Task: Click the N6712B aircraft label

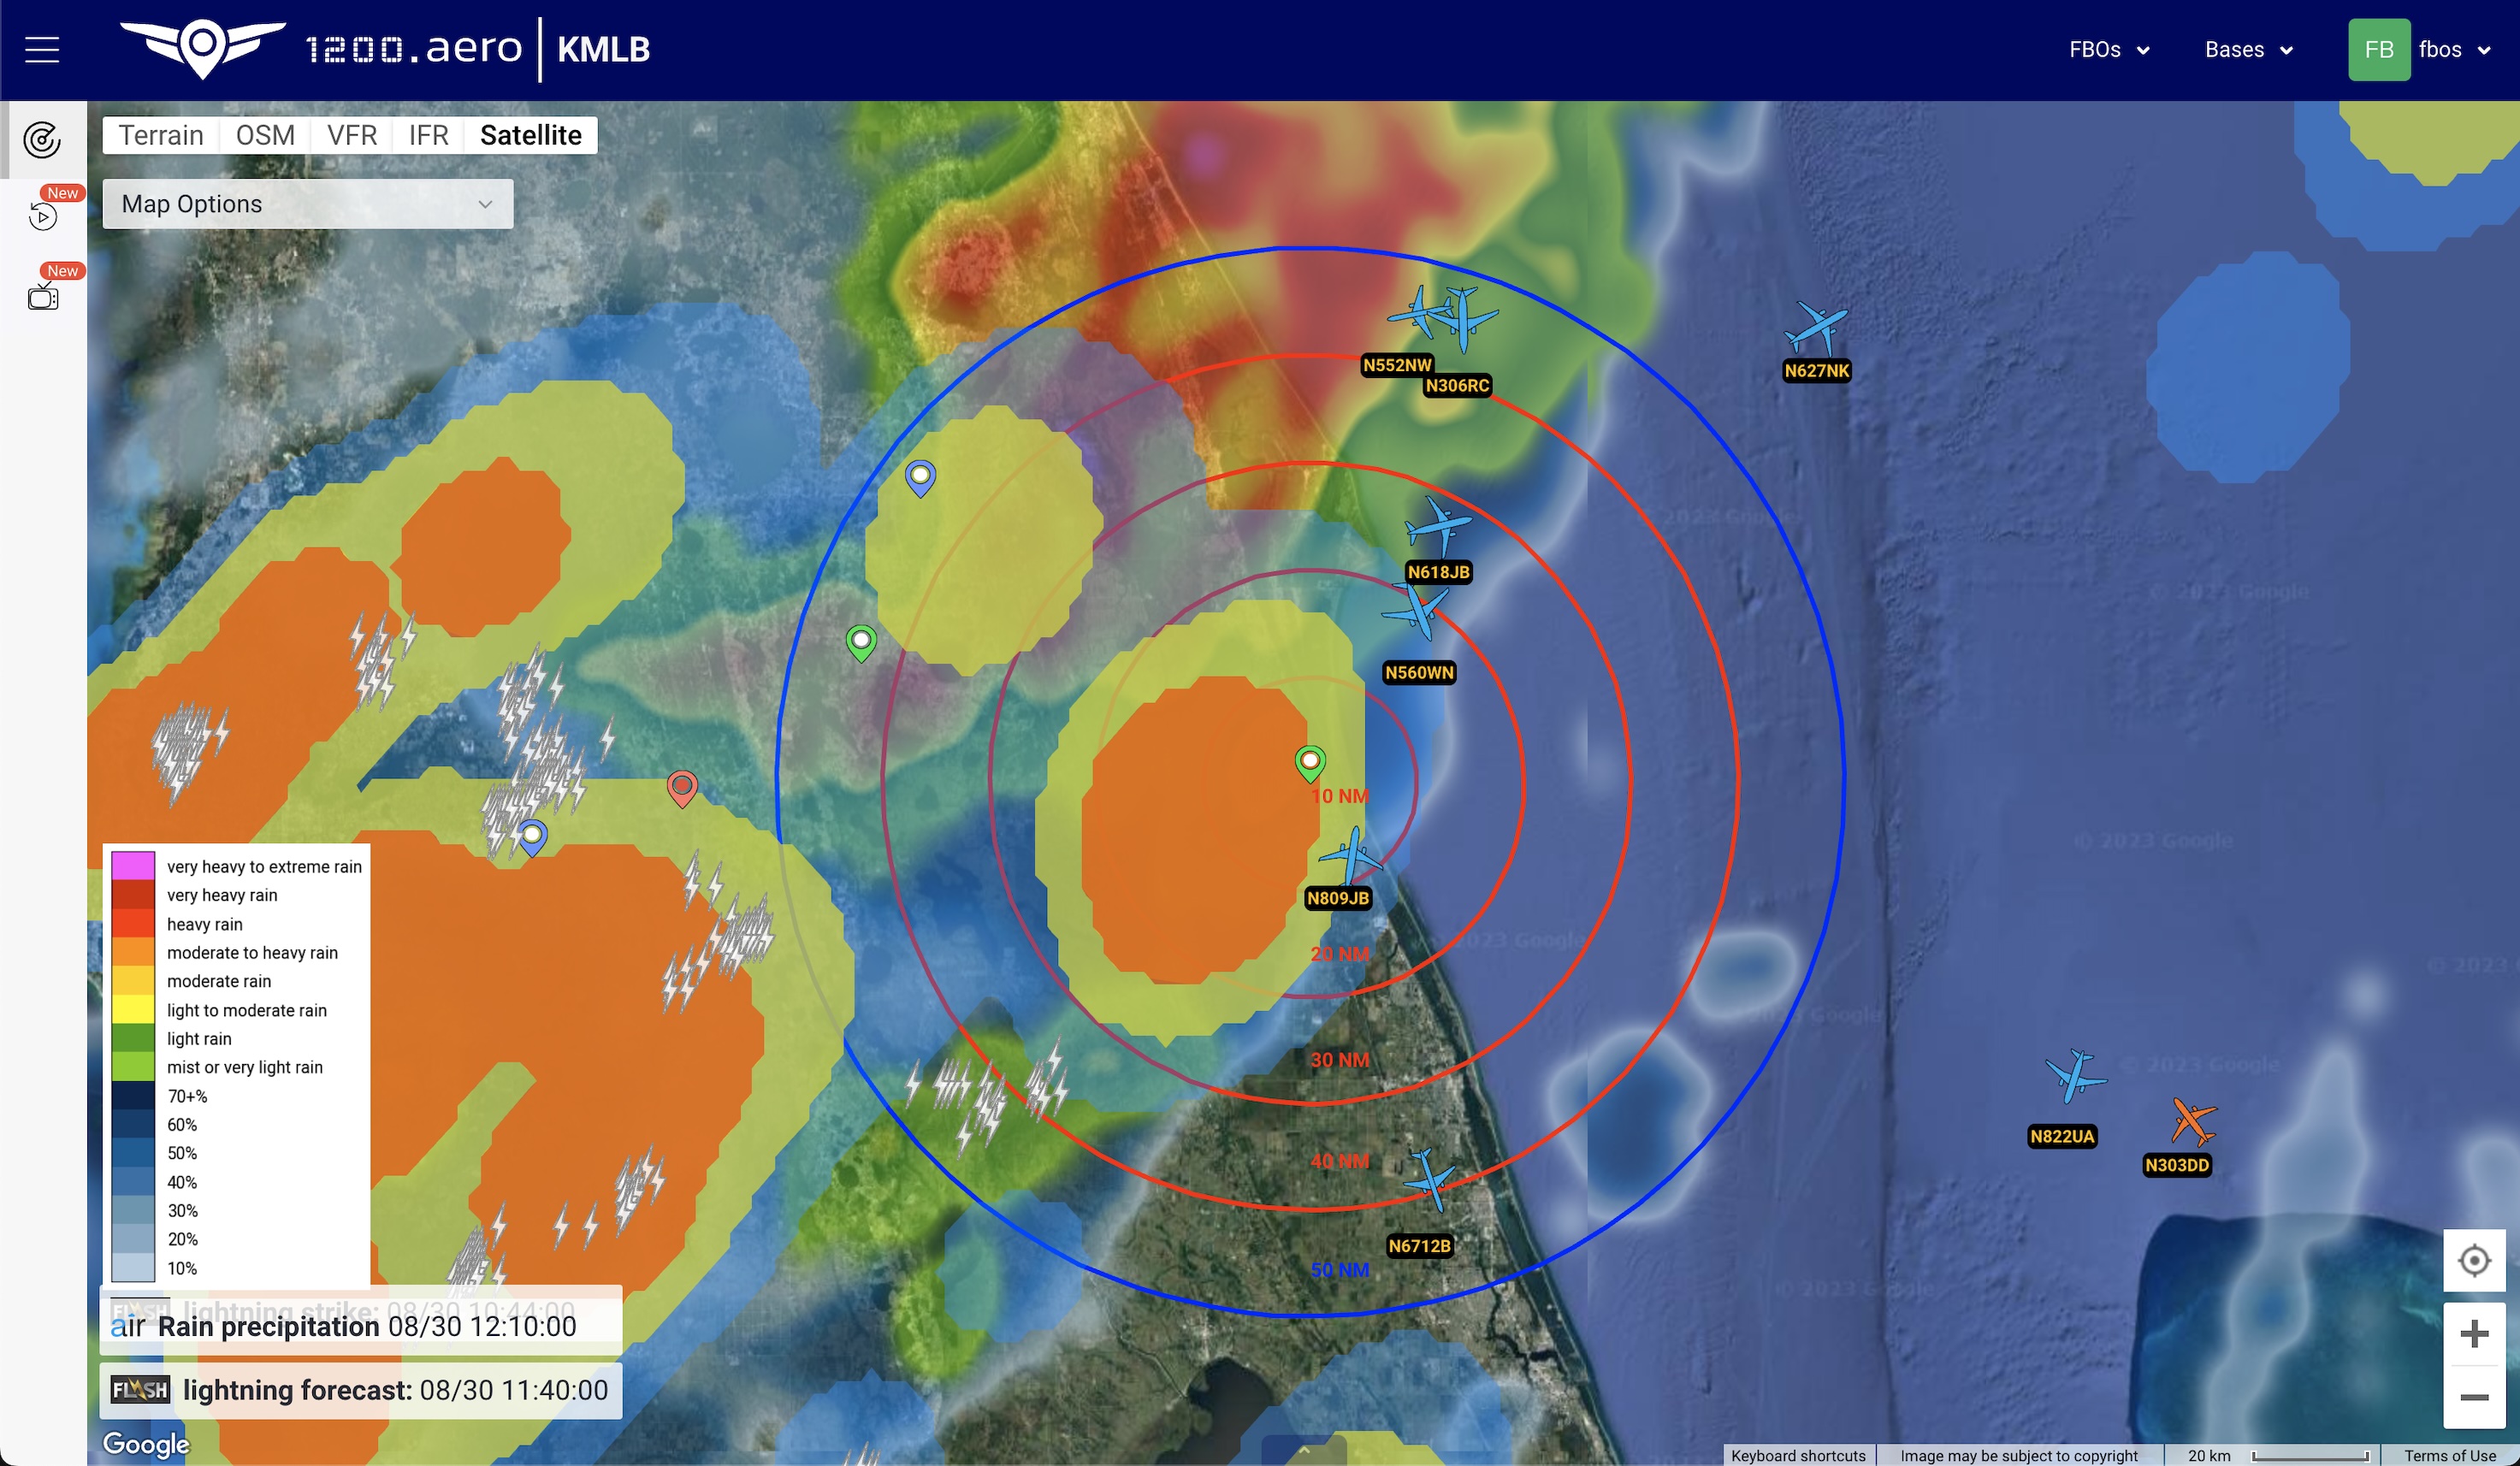Action: click(1419, 1245)
